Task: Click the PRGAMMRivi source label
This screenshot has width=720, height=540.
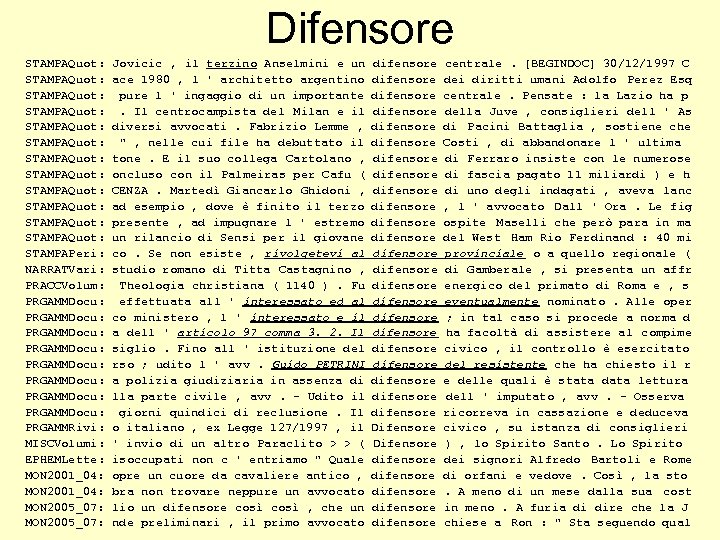Action: [65, 428]
